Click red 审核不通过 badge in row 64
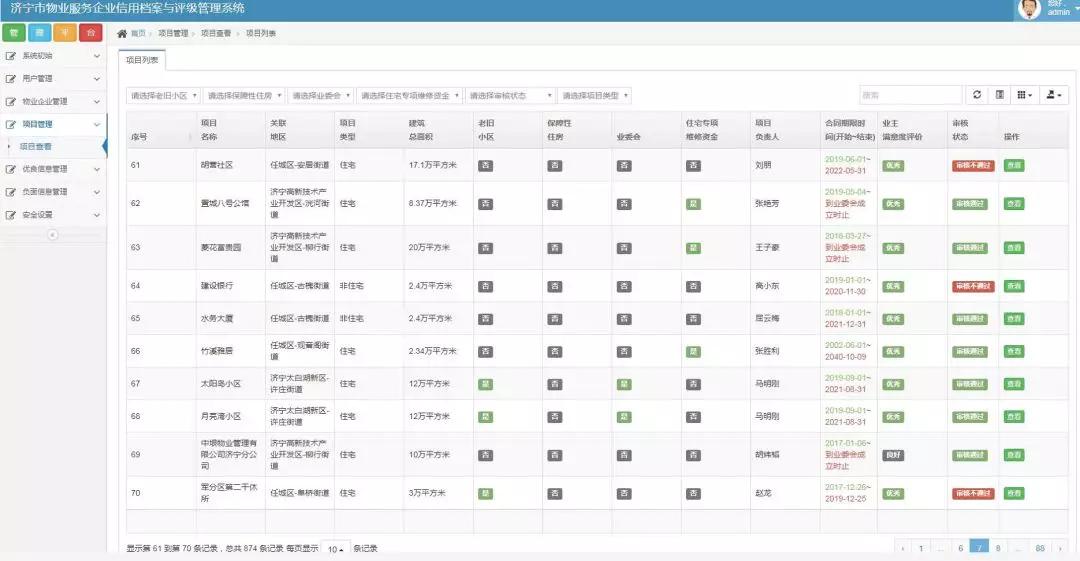 973,286
